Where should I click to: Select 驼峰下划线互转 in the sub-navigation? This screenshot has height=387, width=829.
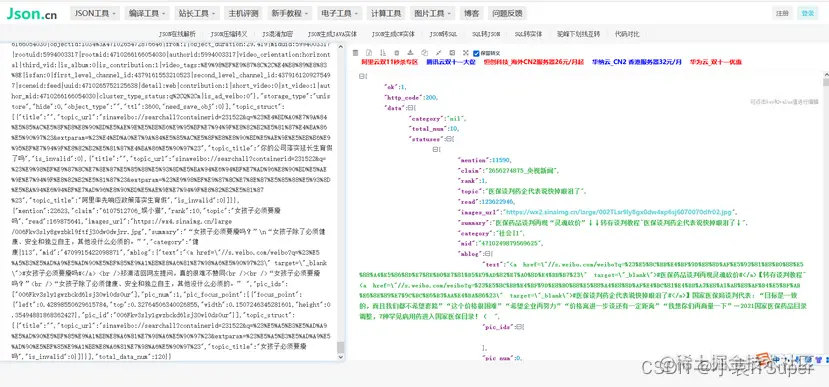pyautogui.click(x=578, y=34)
